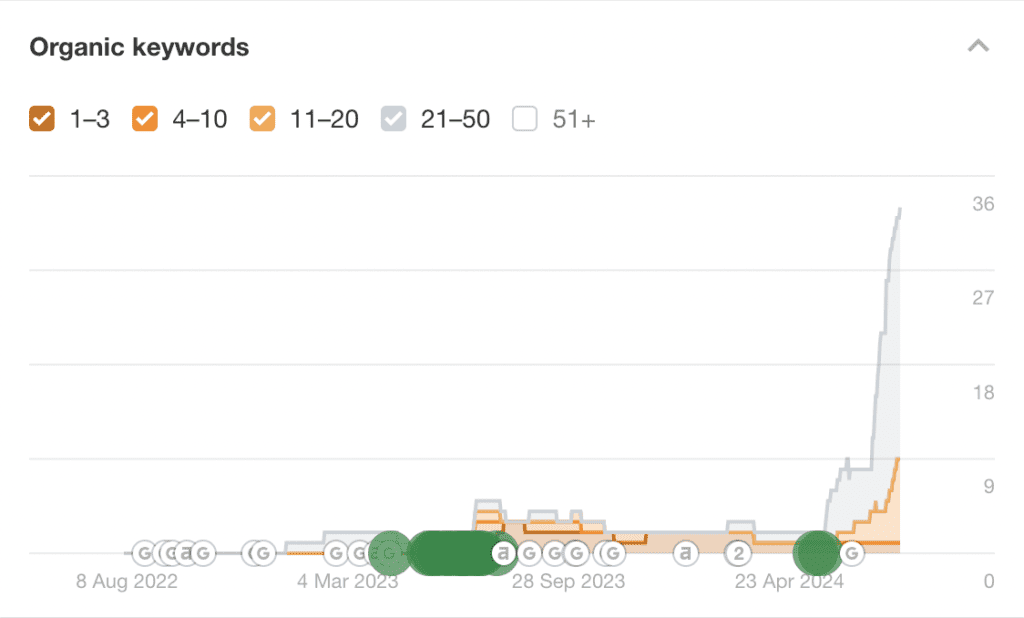Enable the 51+ positions checkbox
The height and width of the screenshot is (618, 1024).
click(x=524, y=119)
